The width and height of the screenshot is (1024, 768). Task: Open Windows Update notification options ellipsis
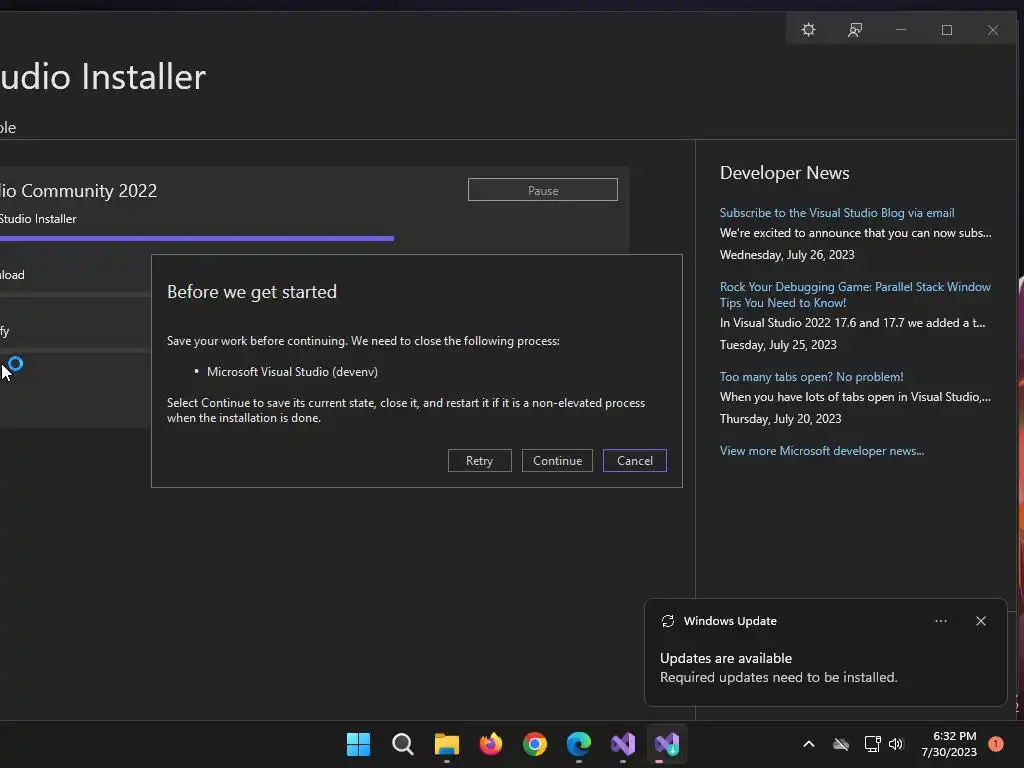pyautogui.click(x=940, y=621)
